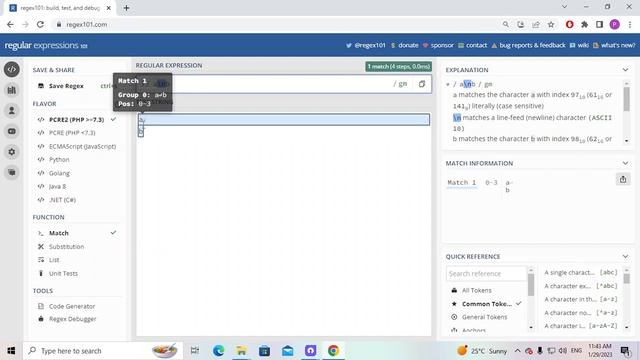Click the quick reference tokens scrollbar
This screenshot has height=360, width=640.
pos(627,278)
